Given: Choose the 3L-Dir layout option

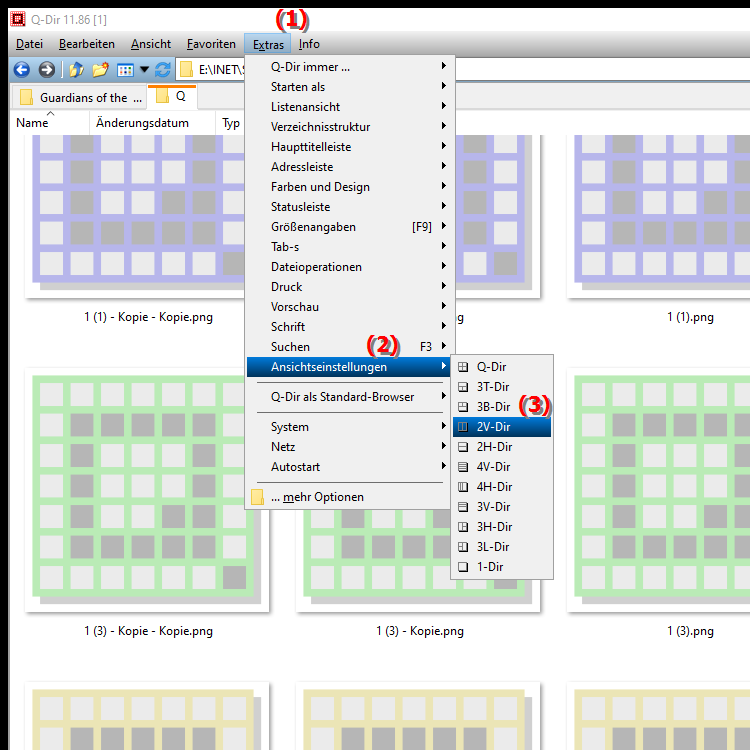Looking at the screenshot, I should (x=502, y=547).
